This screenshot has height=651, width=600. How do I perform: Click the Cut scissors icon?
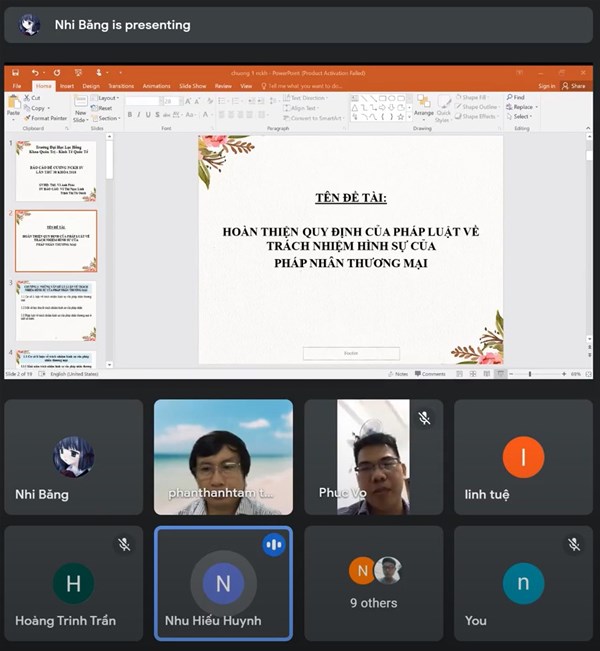(25, 98)
